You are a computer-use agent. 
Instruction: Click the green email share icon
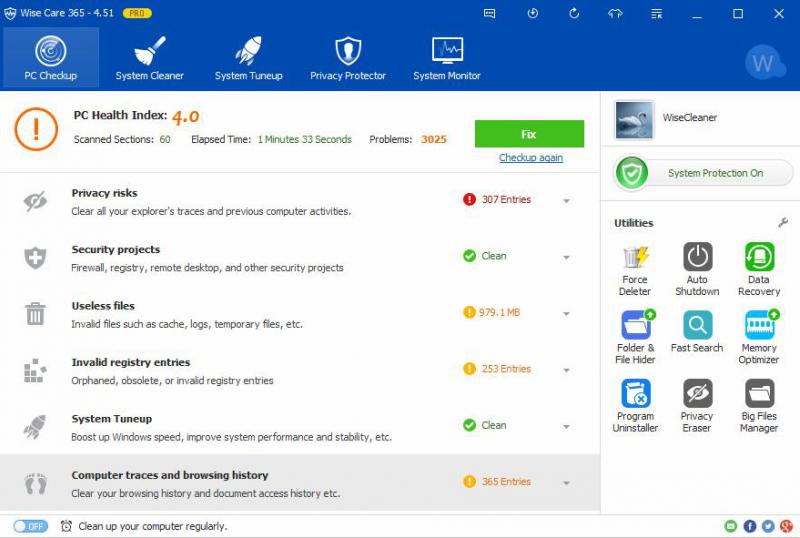coord(731,526)
